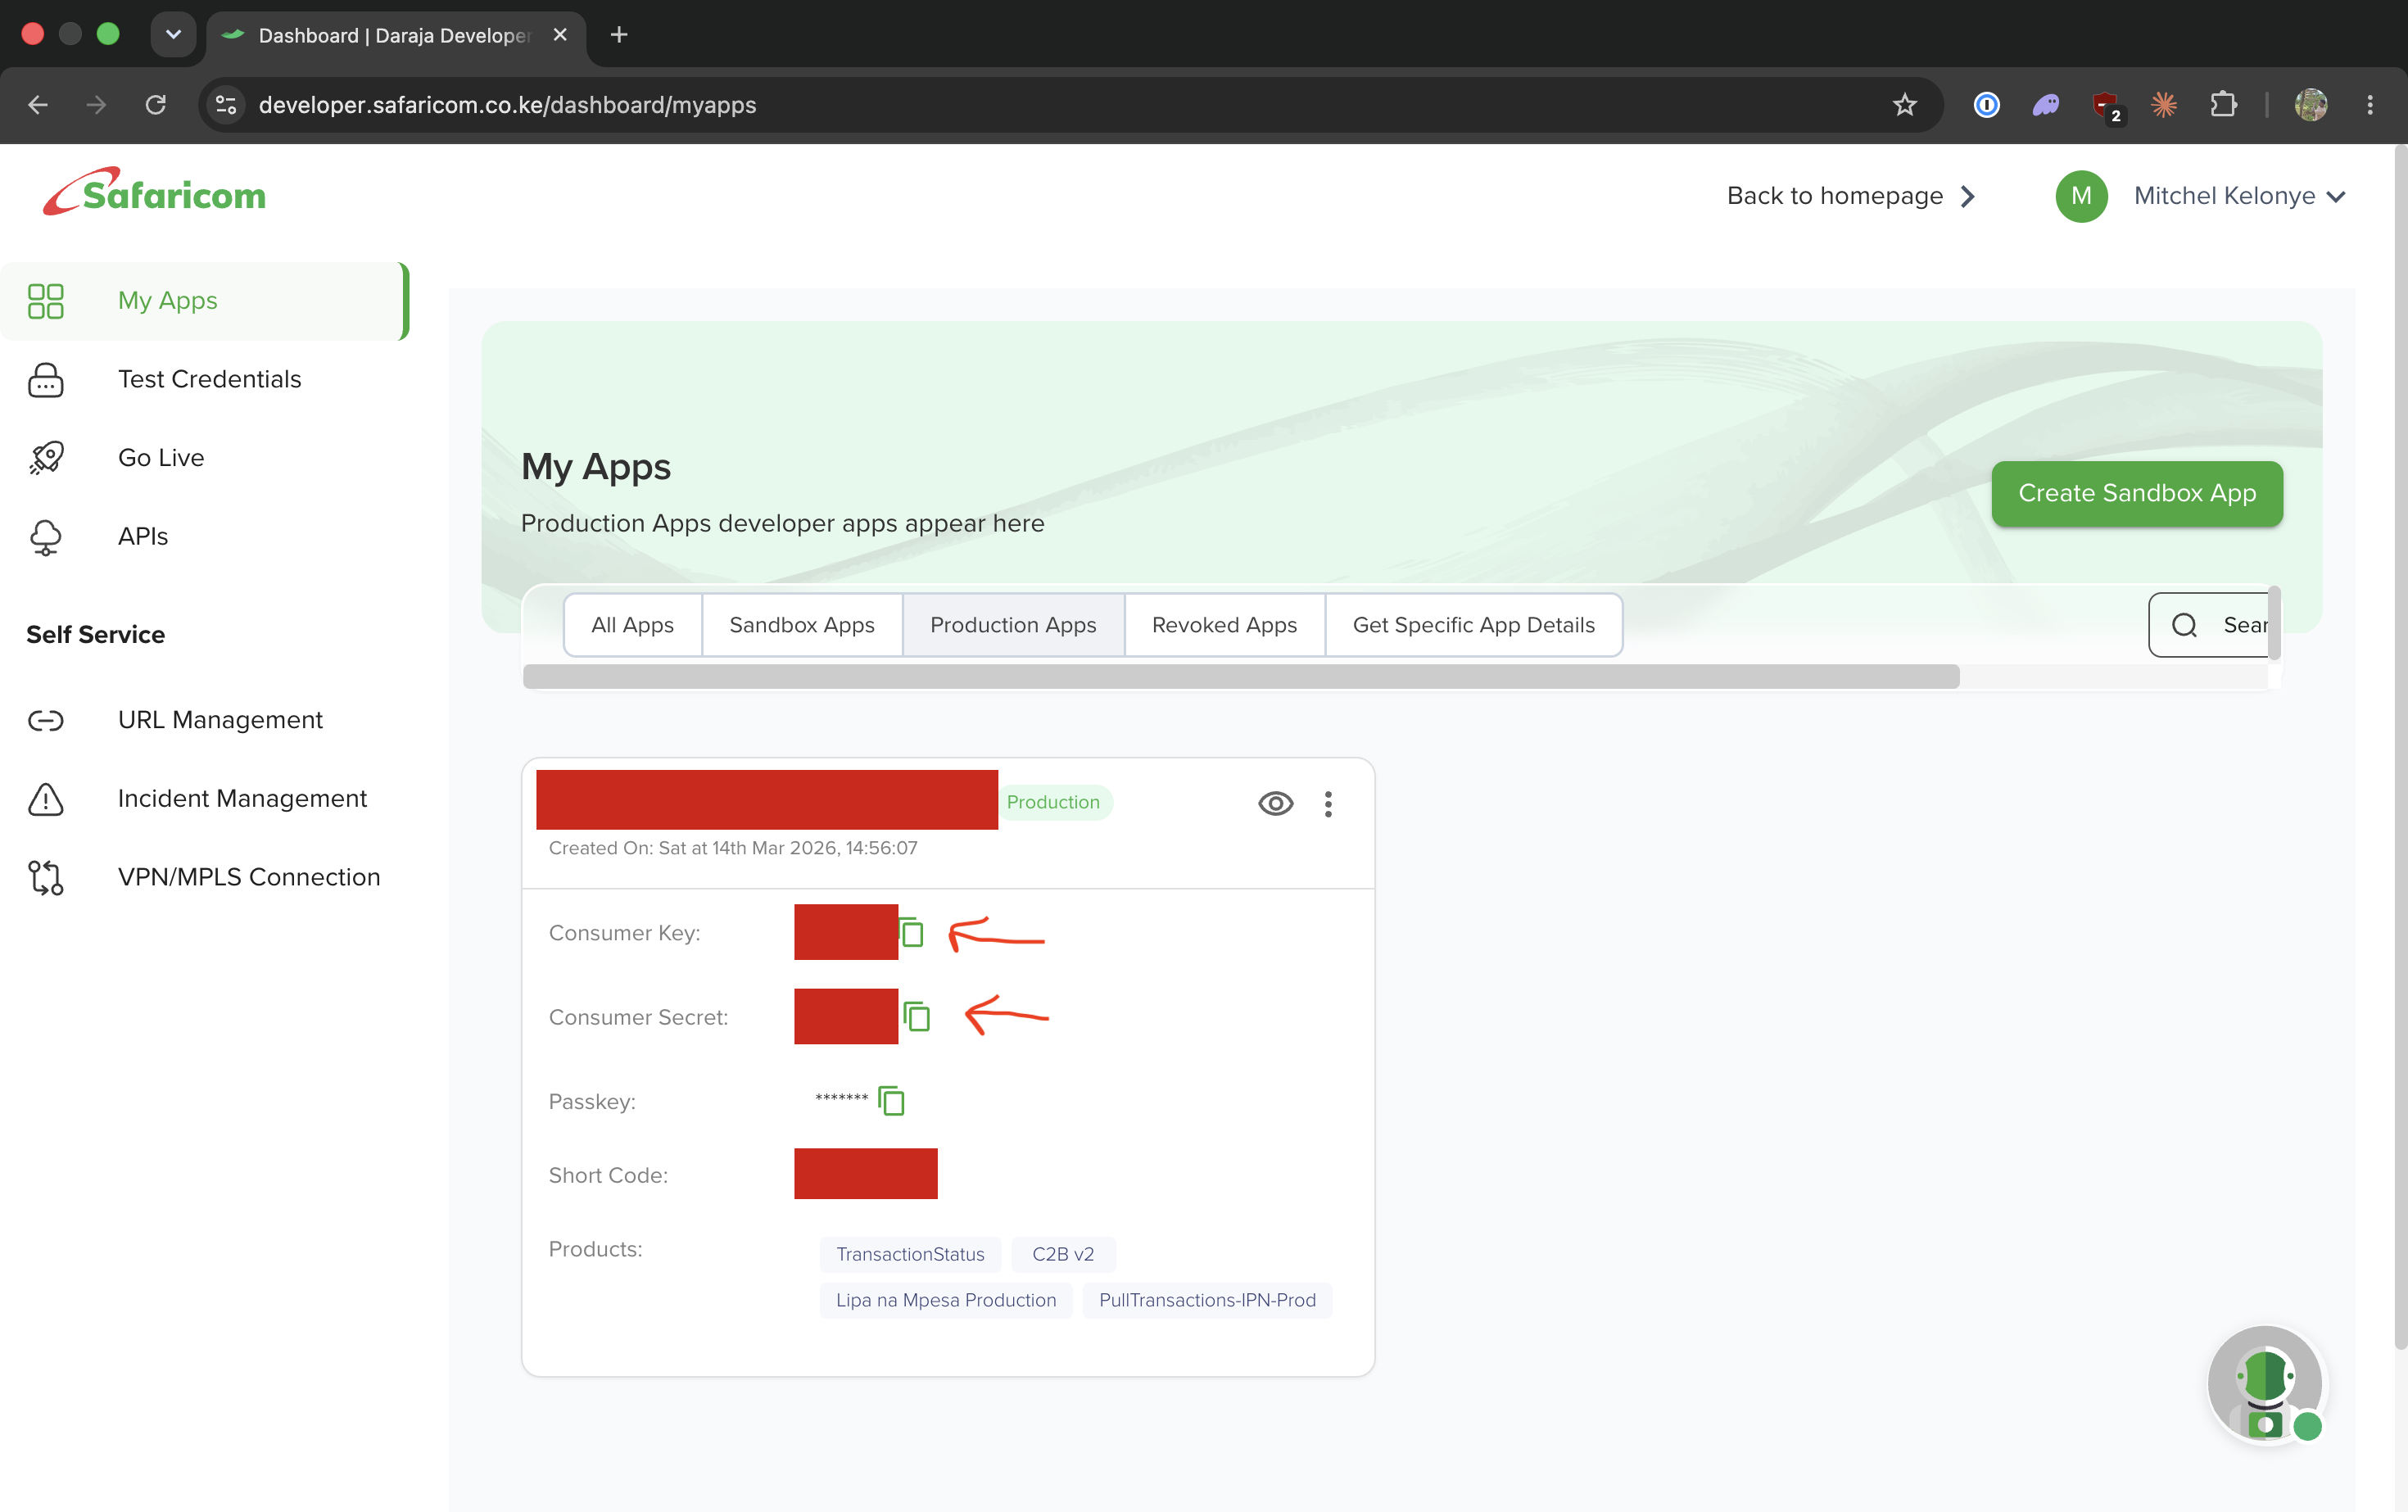Follow the Back to homepage link
2408x1512 pixels.
pyautogui.click(x=1852, y=196)
